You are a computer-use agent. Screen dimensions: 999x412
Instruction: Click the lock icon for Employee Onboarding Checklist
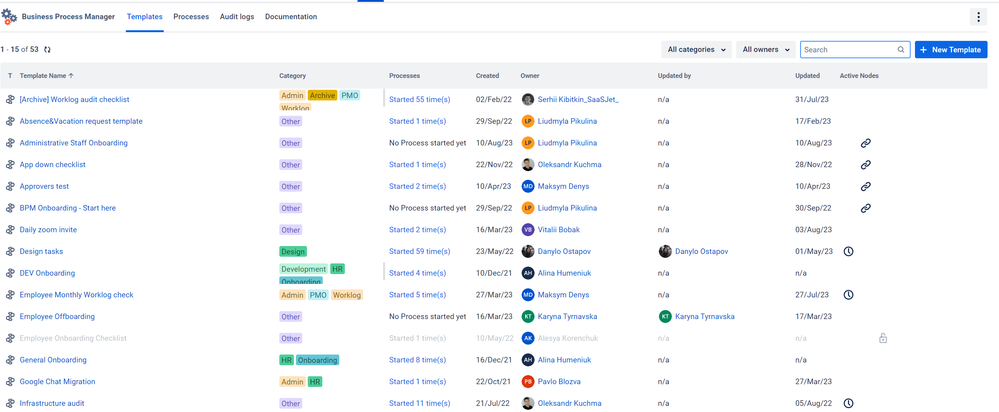coord(883,338)
